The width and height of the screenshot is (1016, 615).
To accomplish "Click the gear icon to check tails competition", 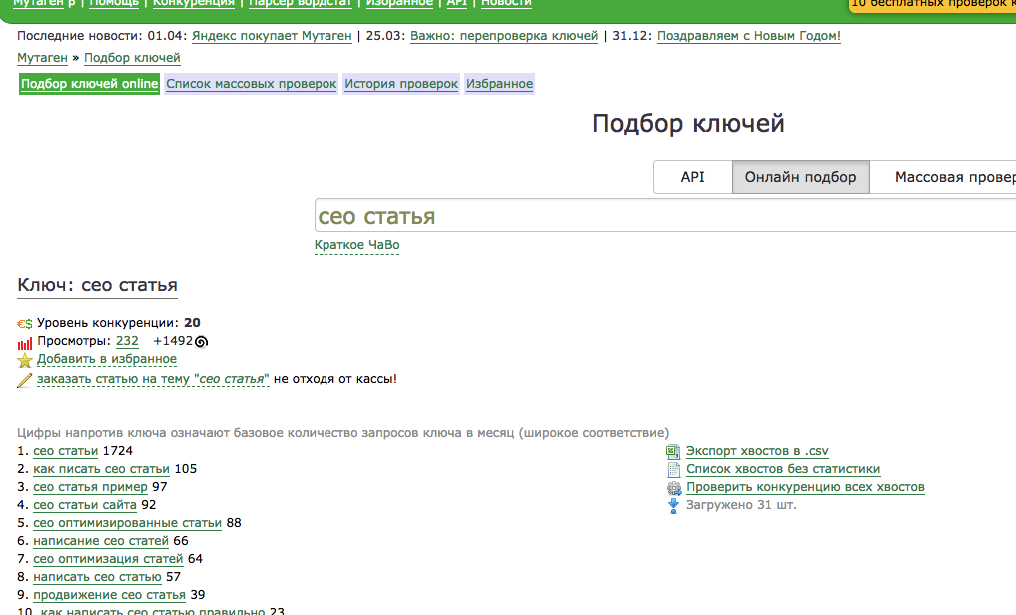I will point(672,487).
